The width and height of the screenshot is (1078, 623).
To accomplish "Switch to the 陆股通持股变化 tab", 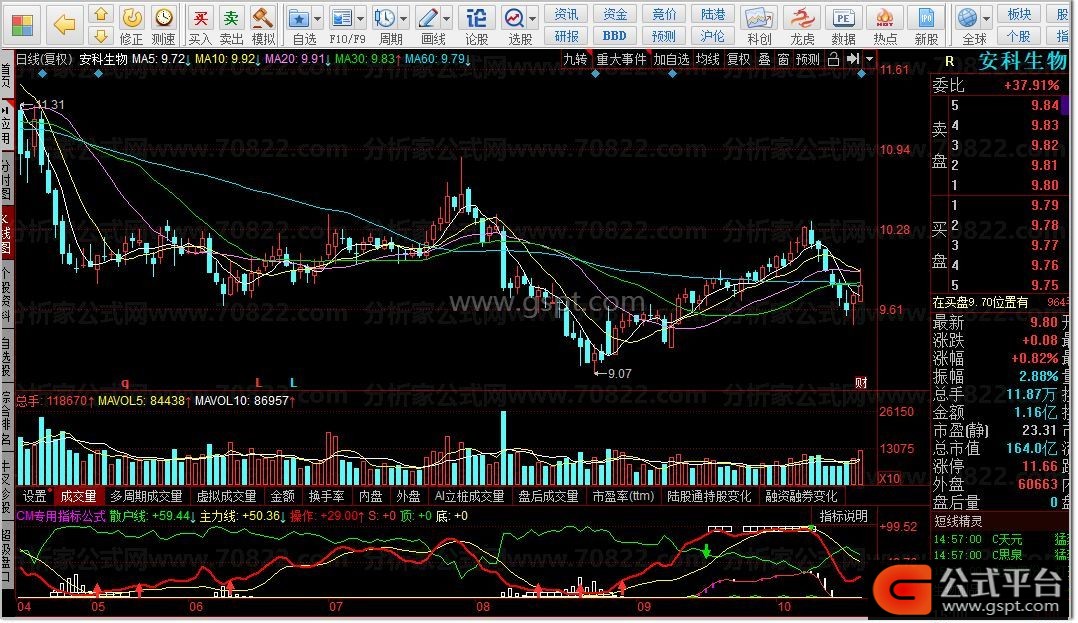I will click(x=710, y=496).
